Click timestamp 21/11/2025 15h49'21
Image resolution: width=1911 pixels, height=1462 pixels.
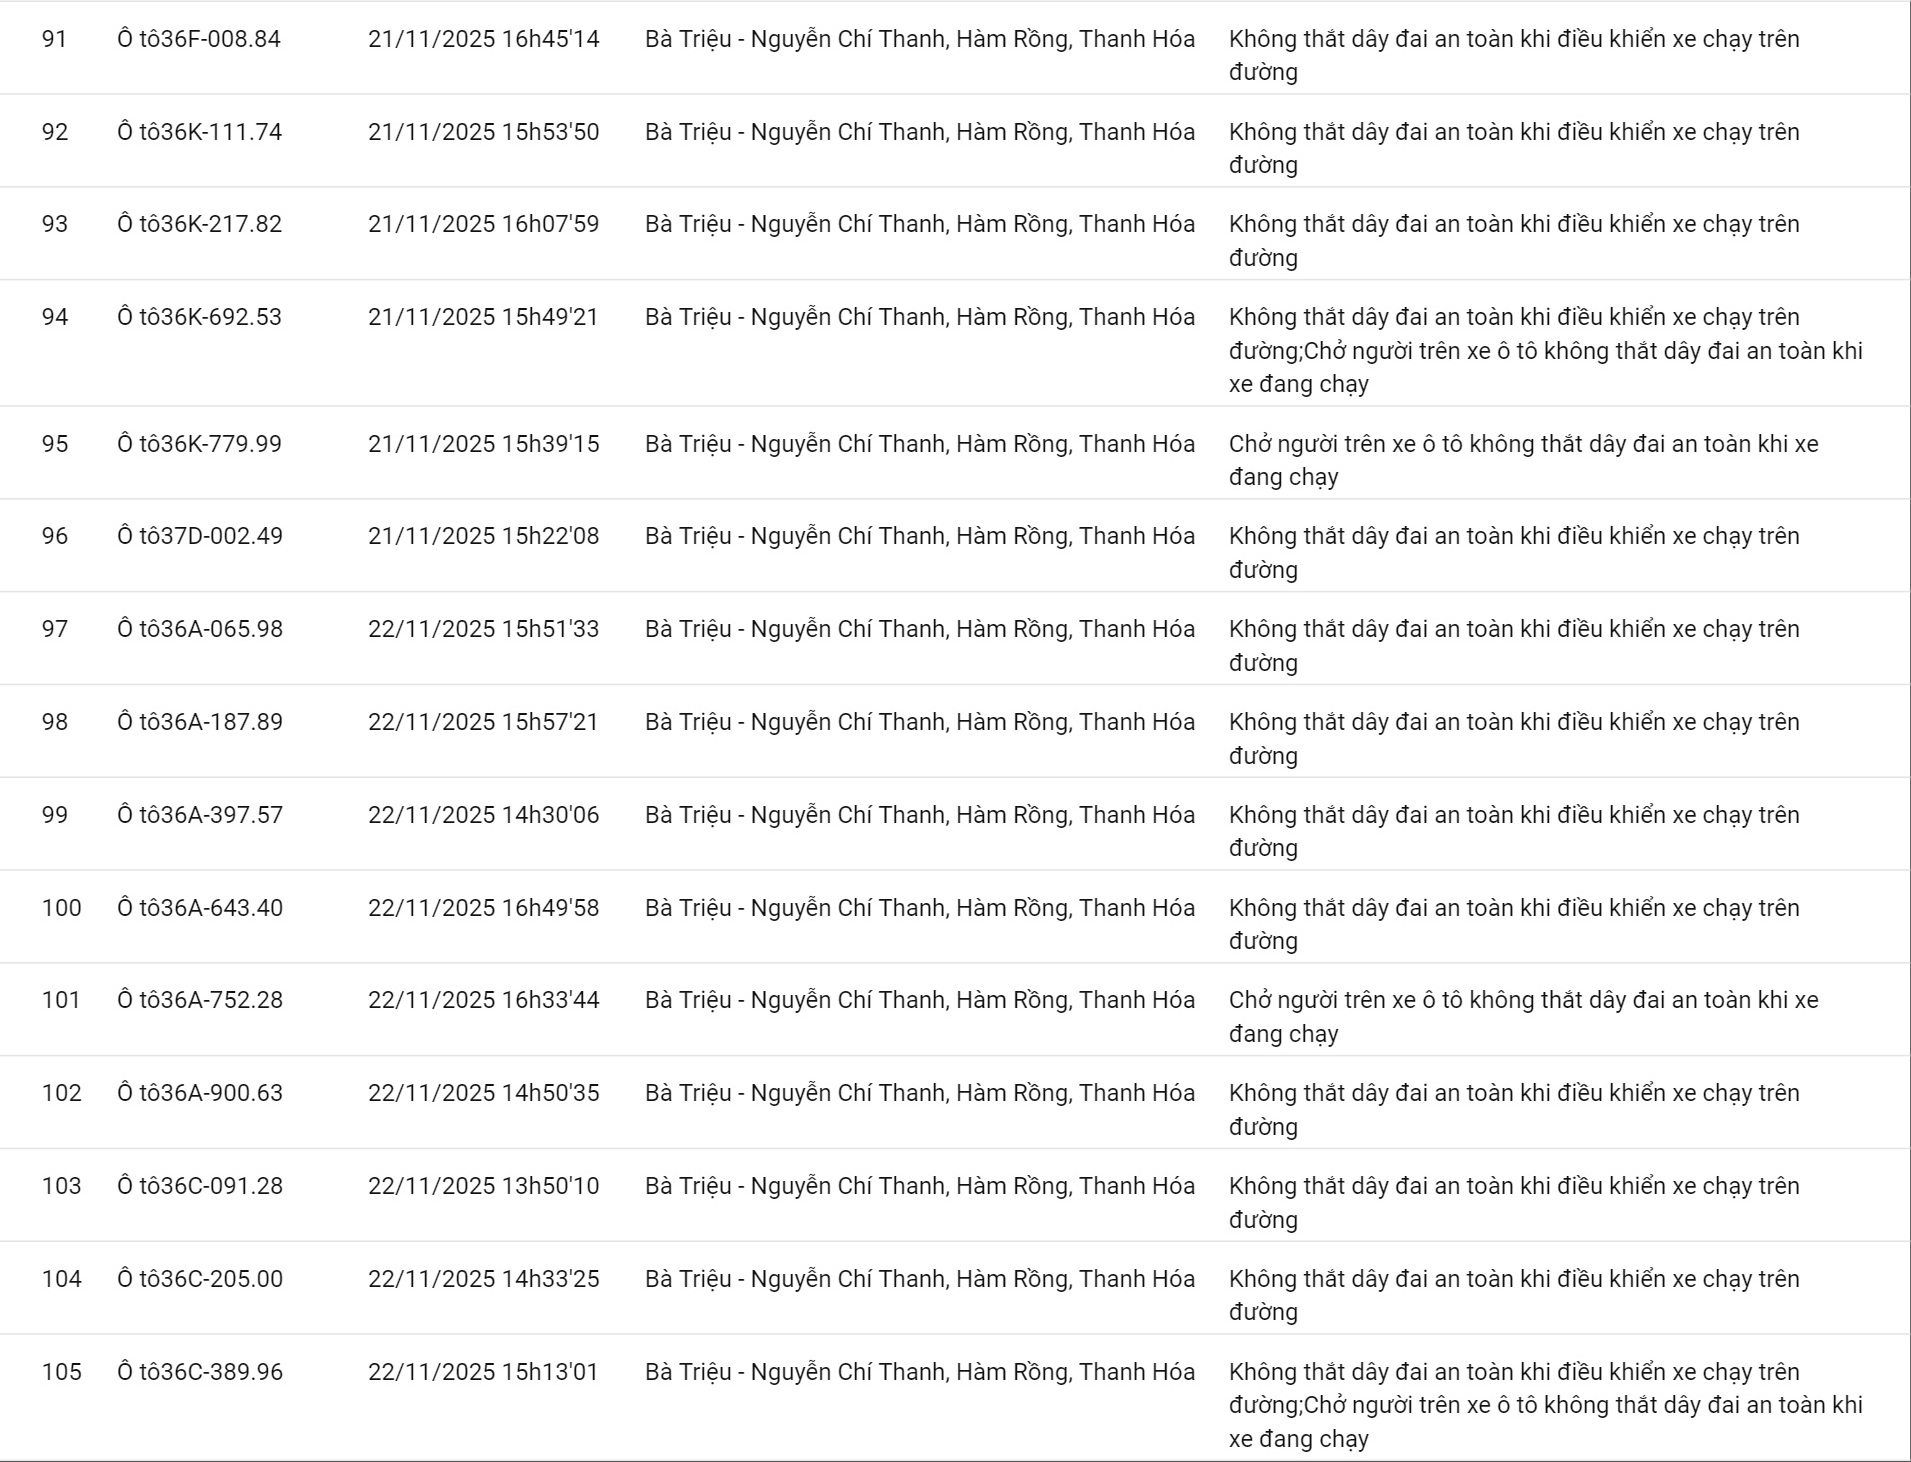(x=483, y=317)
